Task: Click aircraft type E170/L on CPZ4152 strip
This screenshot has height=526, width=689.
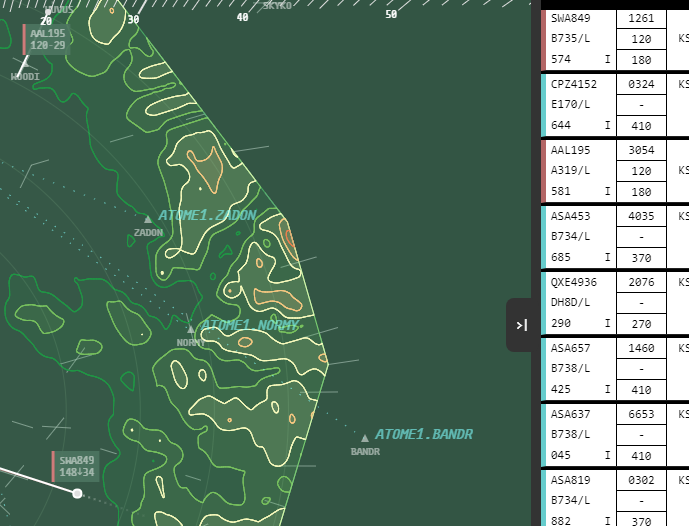Action: click(570, 104)
